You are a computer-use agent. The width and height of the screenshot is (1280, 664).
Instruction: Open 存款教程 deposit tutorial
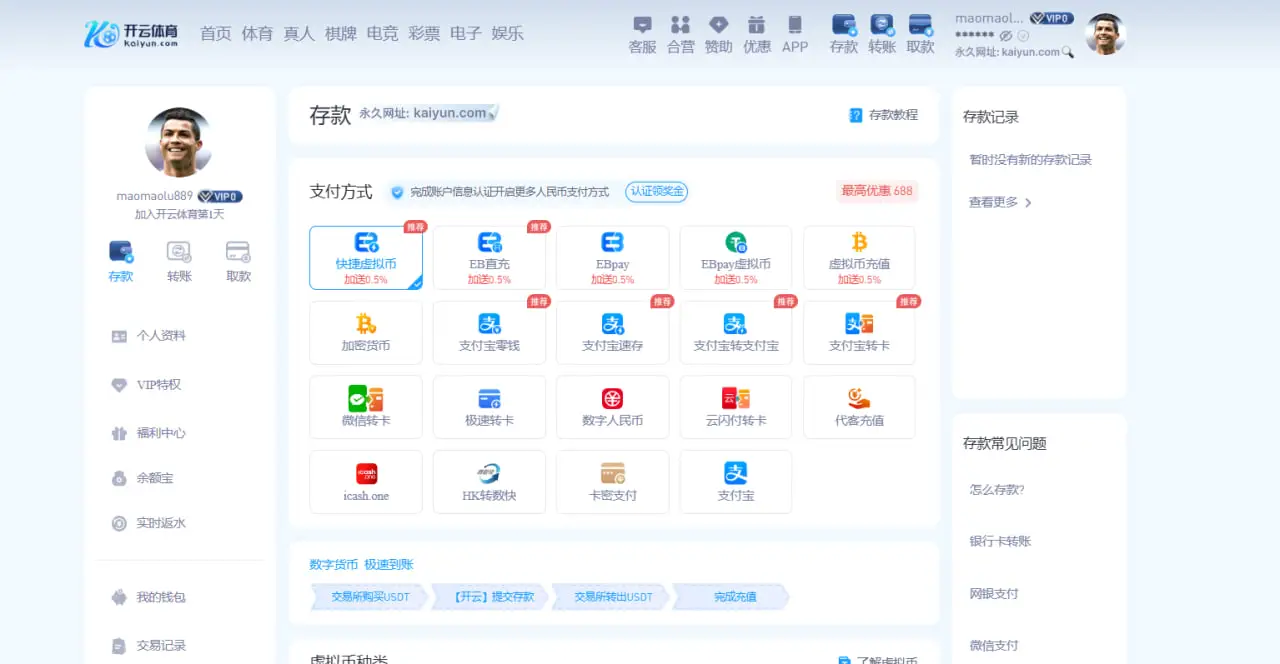[883, 115]
